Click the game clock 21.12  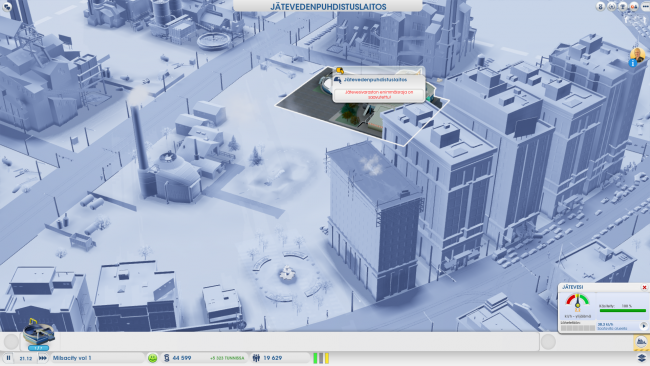(26, 358)
